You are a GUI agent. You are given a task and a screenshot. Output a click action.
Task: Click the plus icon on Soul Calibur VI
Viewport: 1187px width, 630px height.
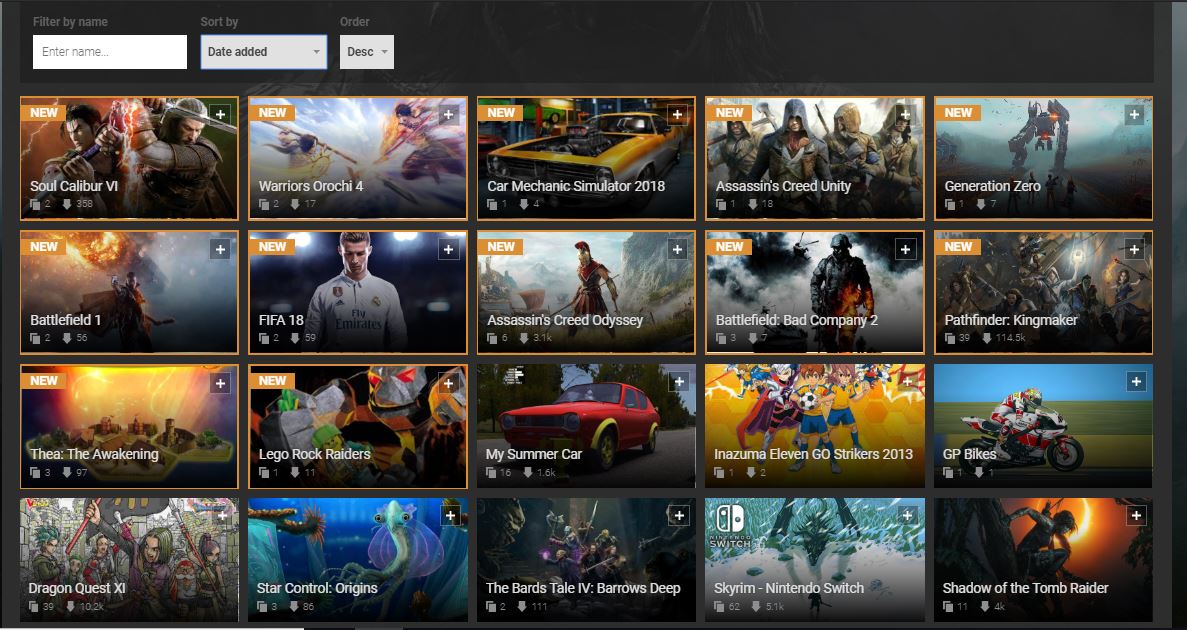tap(221, 115)
